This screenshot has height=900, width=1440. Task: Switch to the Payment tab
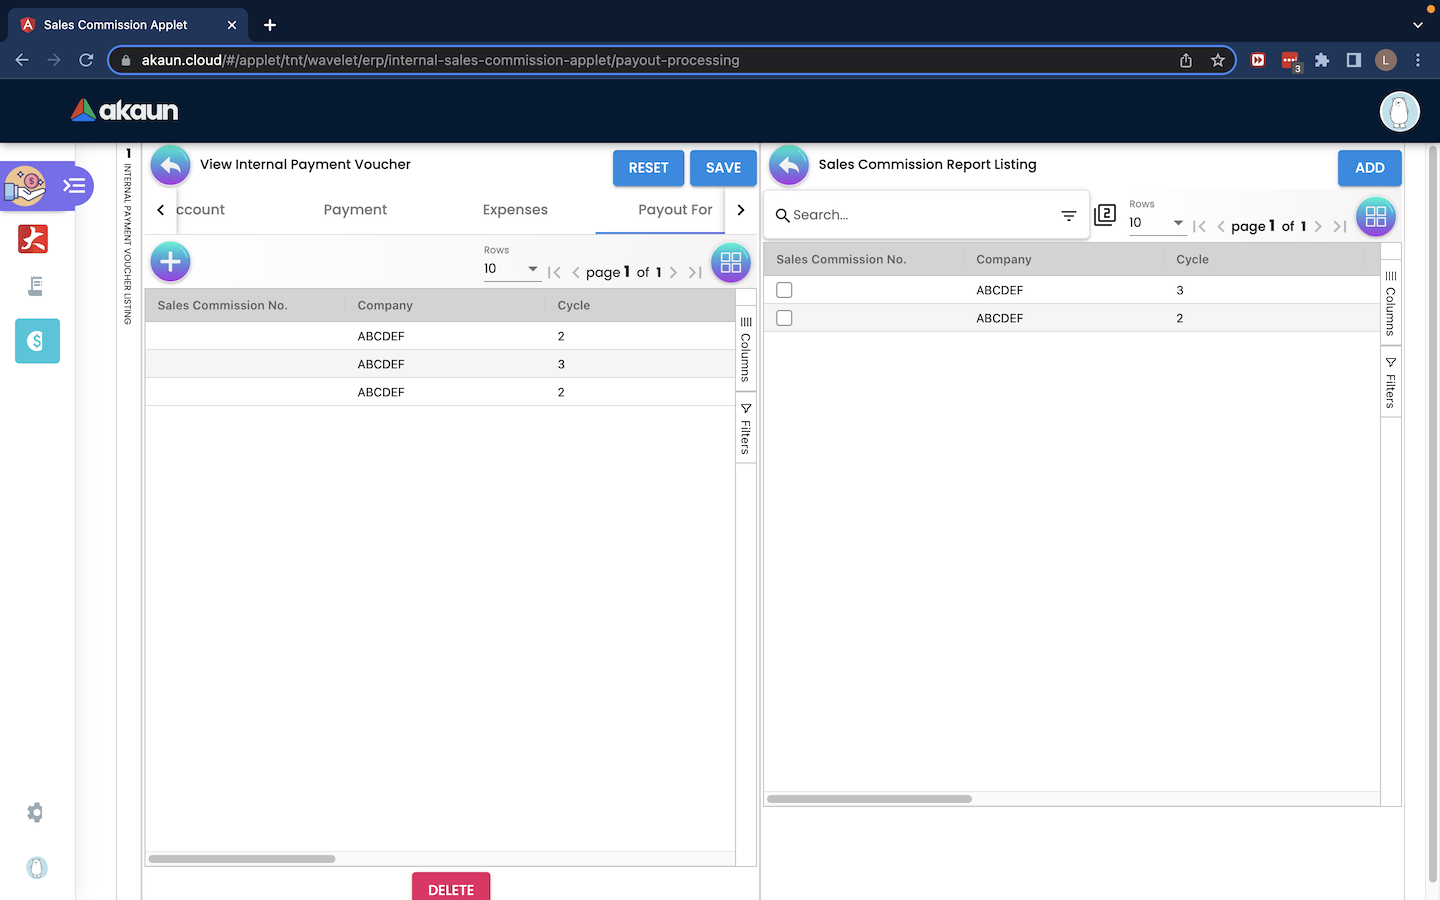click(355, 210)
